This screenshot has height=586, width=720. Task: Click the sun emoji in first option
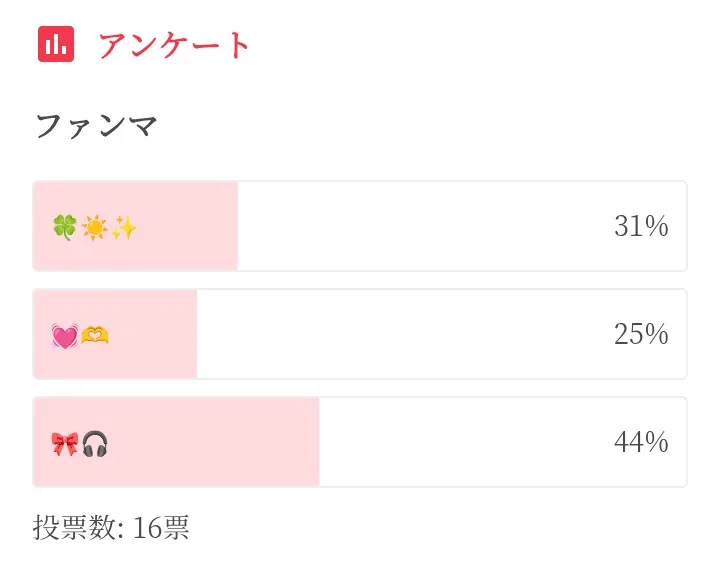95,228
